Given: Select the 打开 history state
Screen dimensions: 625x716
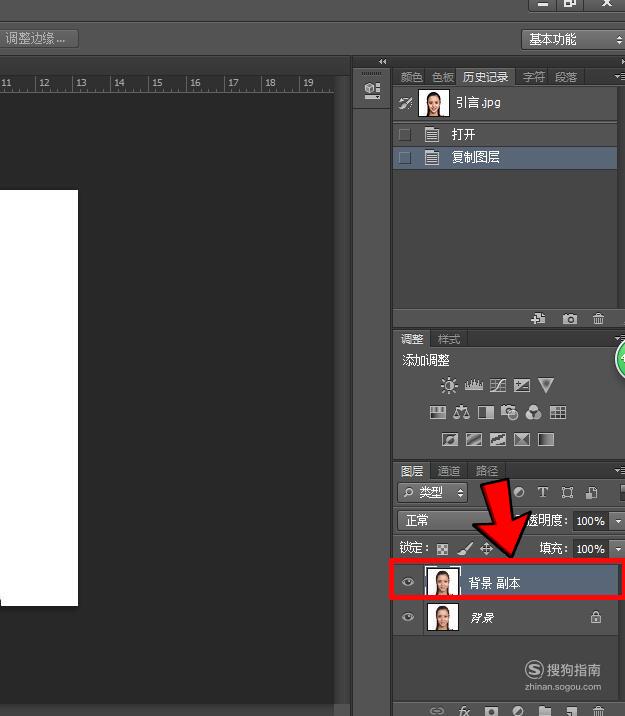Looking at the screenshot, I should pos(505,135).
